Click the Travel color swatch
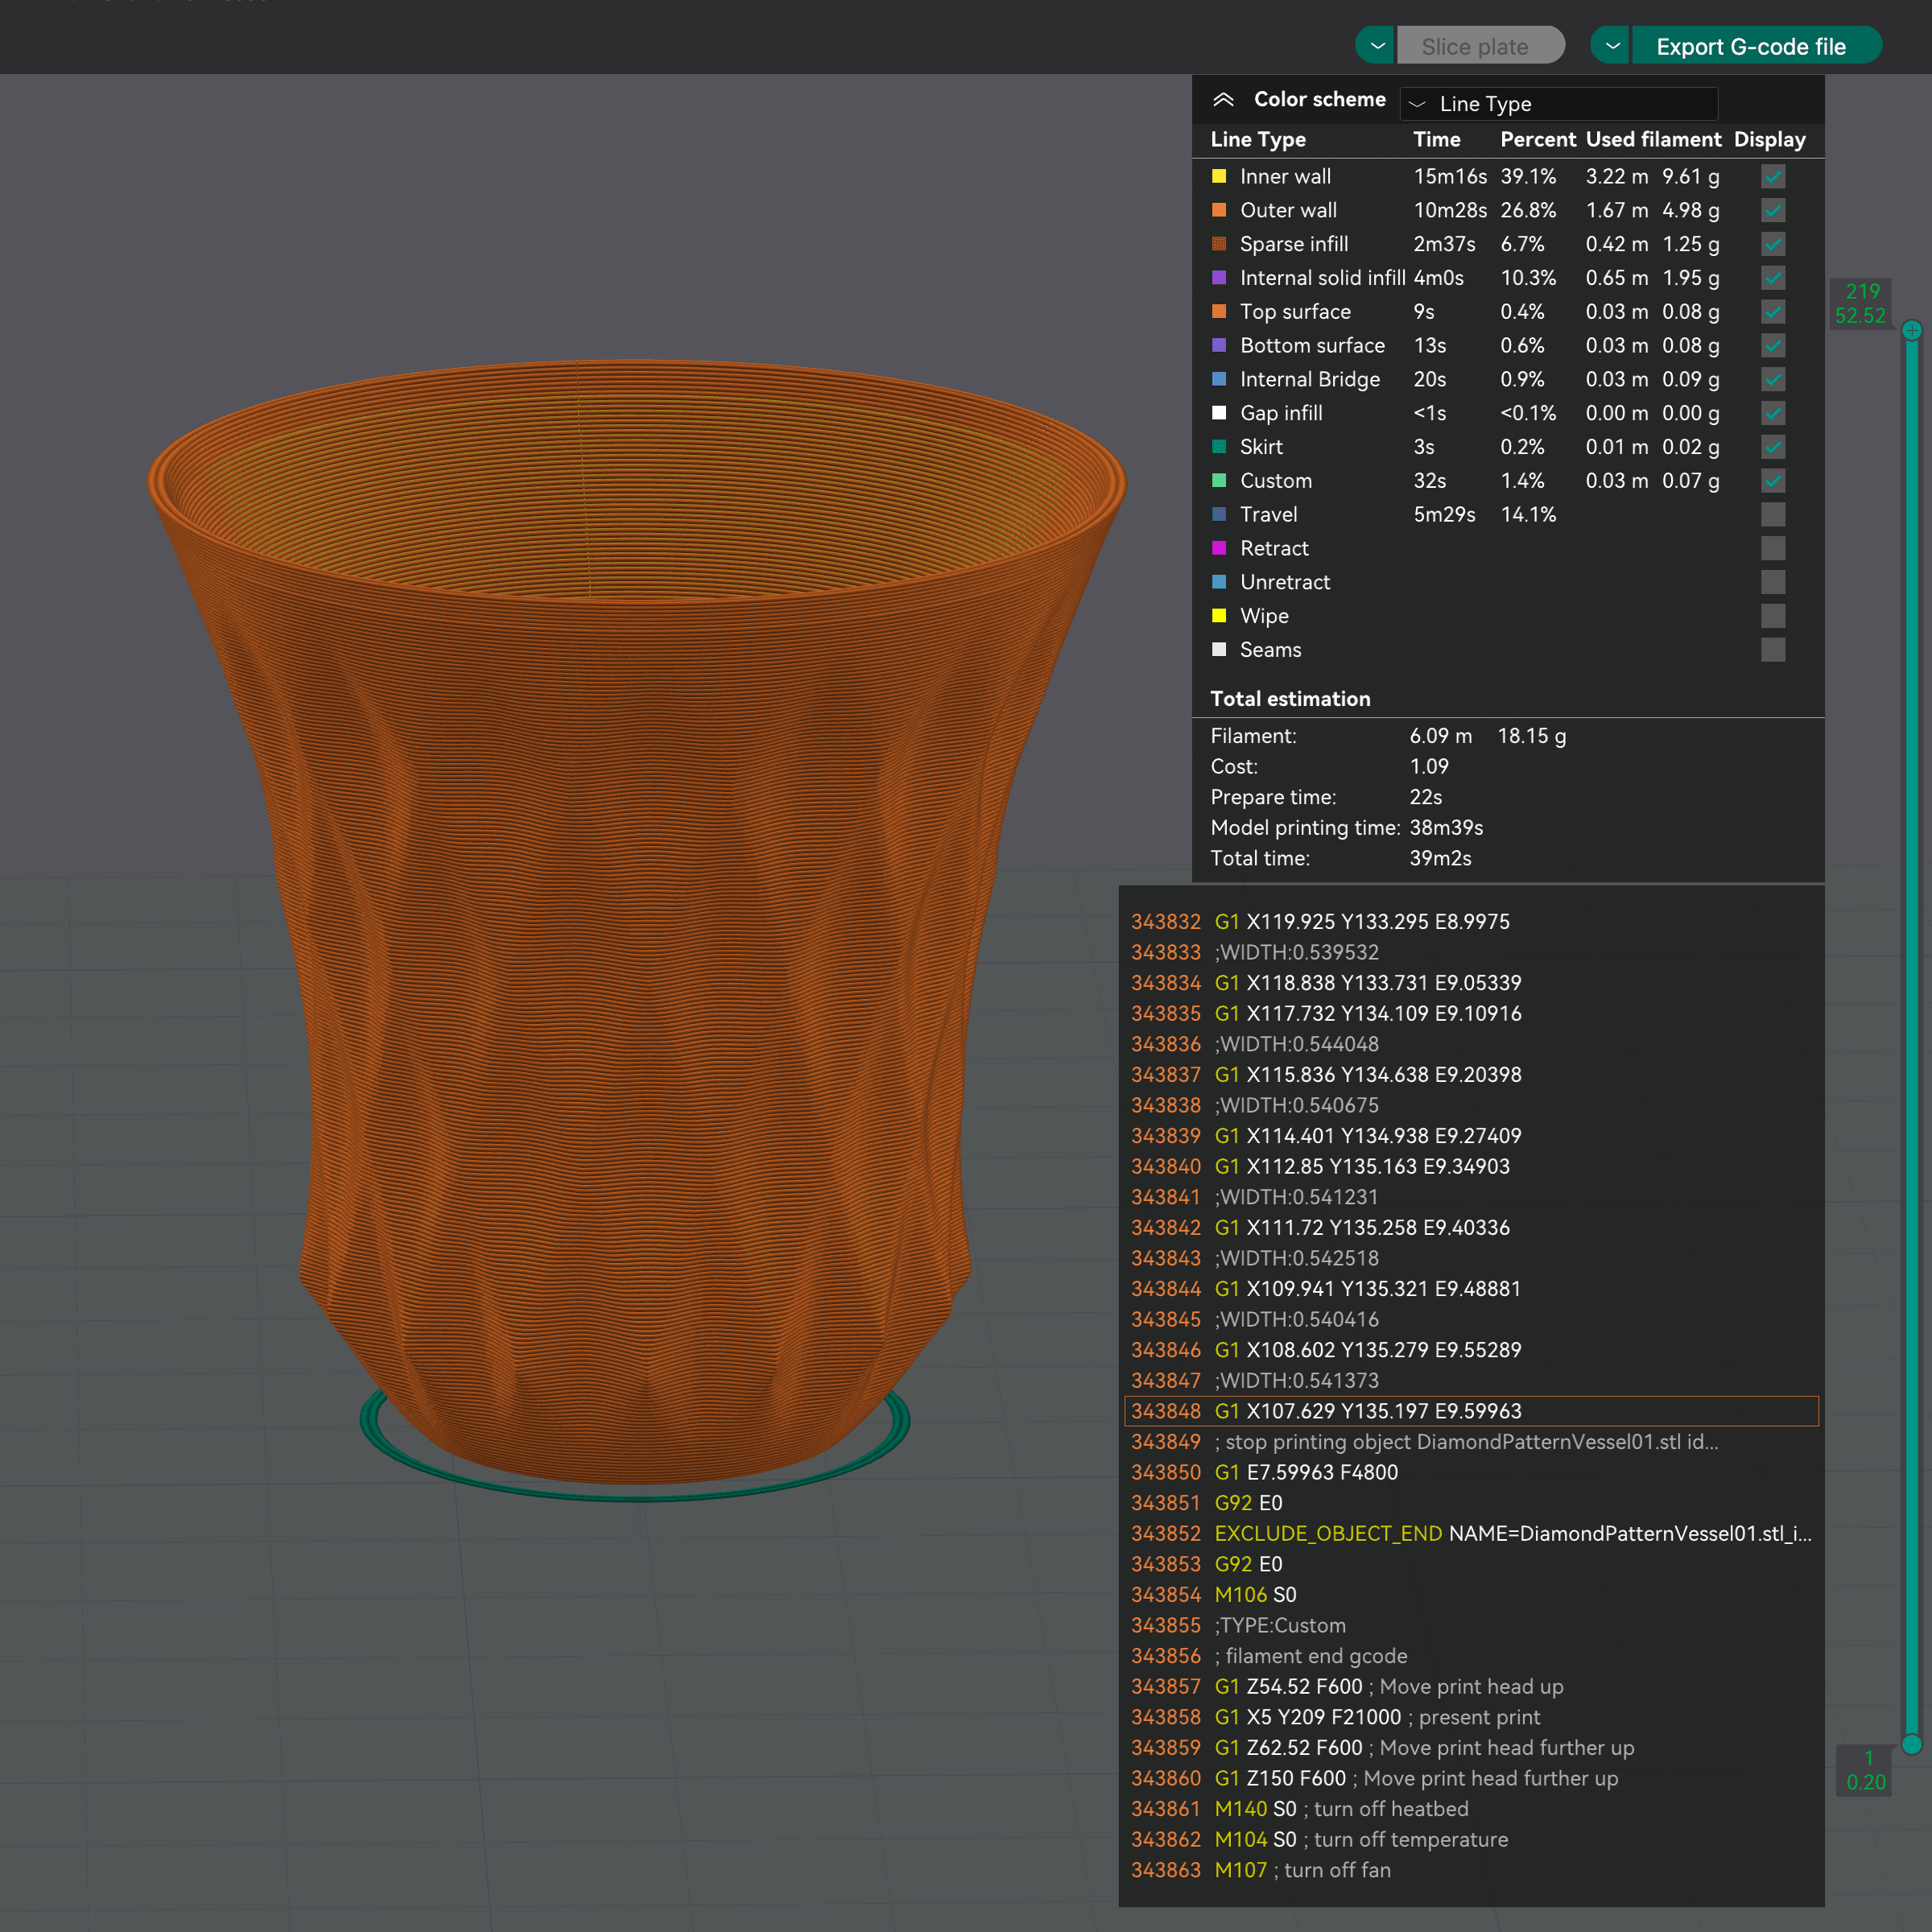 click(x=1219, y=515)
